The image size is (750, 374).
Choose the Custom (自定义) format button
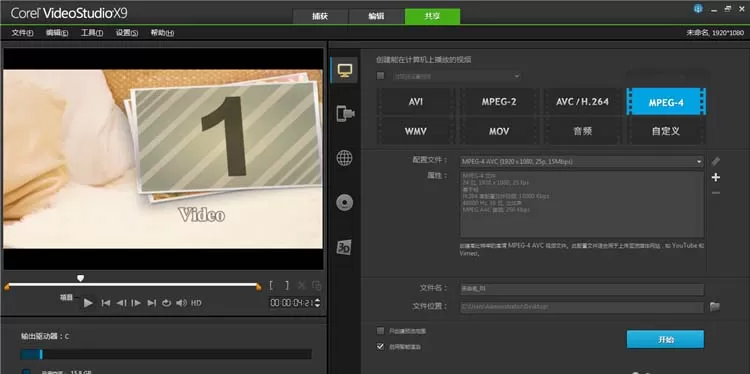click(666, 131)
